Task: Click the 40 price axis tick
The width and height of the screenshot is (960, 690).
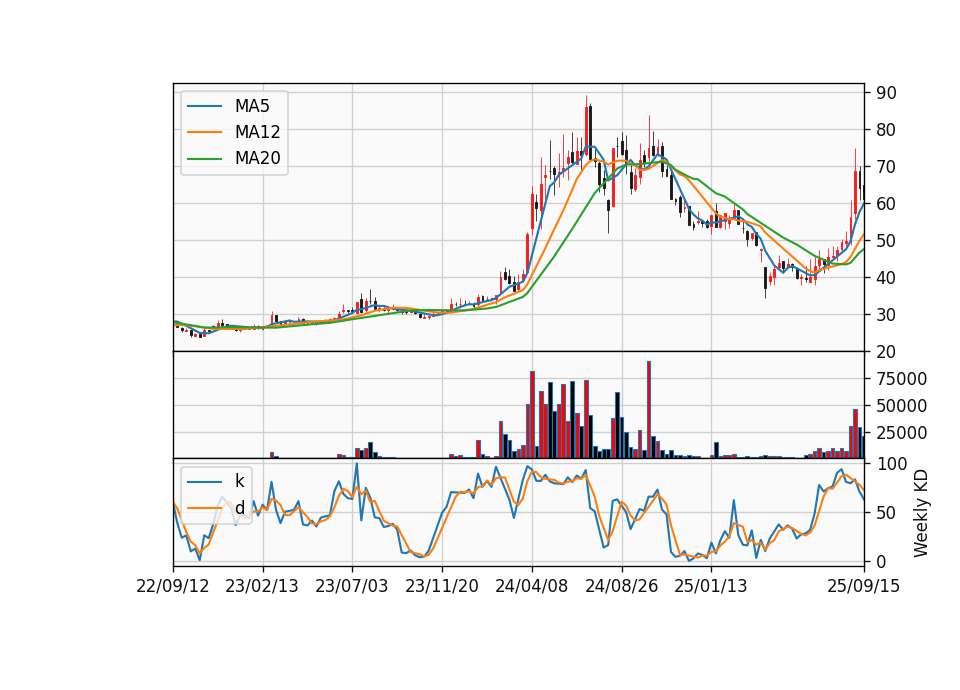Action: pyautogui.click(x=887, y=278)
